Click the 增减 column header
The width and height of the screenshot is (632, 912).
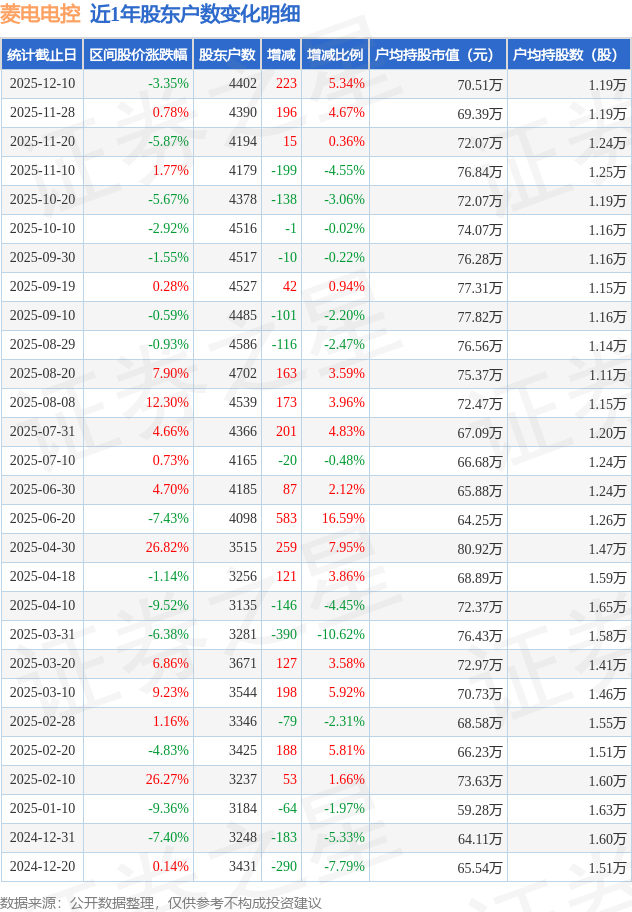281,55
